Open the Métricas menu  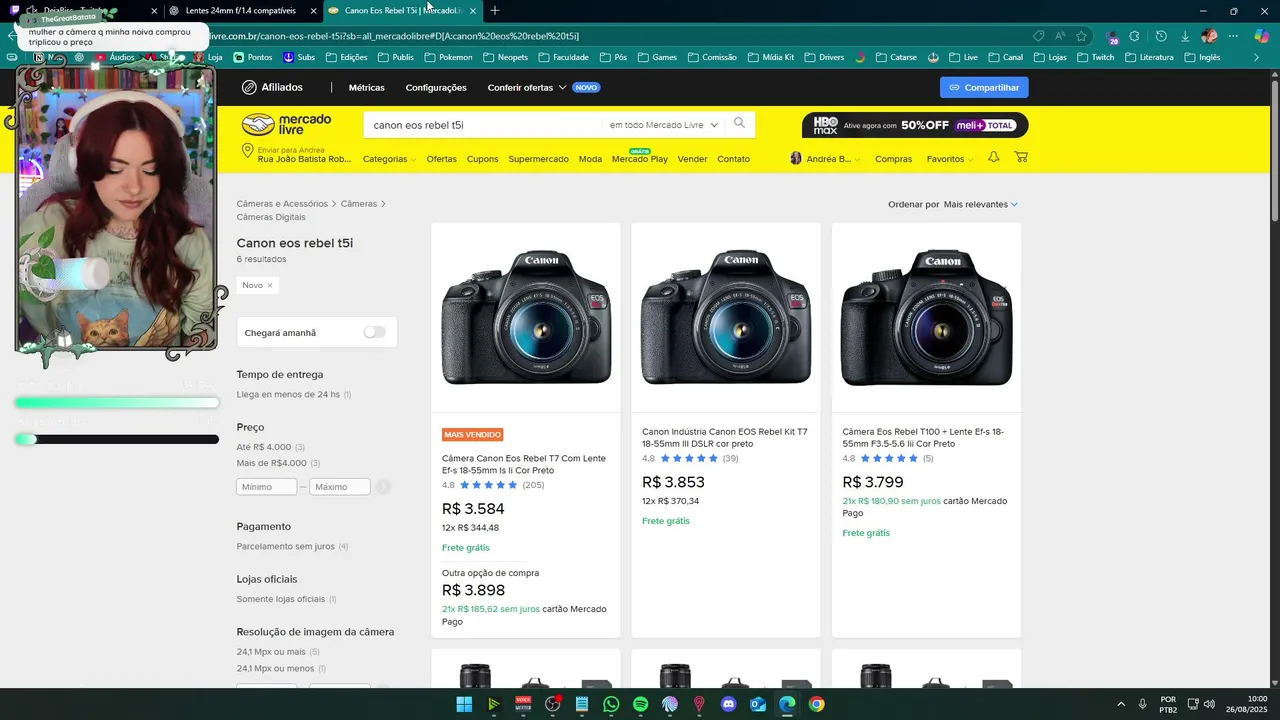(x=366, y=88)
